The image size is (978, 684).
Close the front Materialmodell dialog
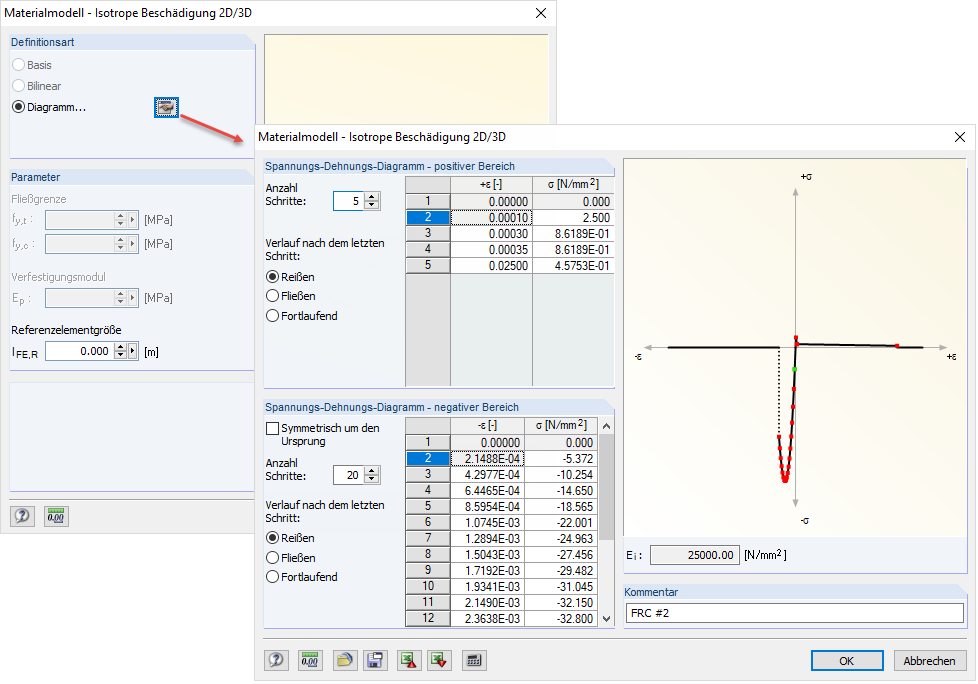(960, 137)
